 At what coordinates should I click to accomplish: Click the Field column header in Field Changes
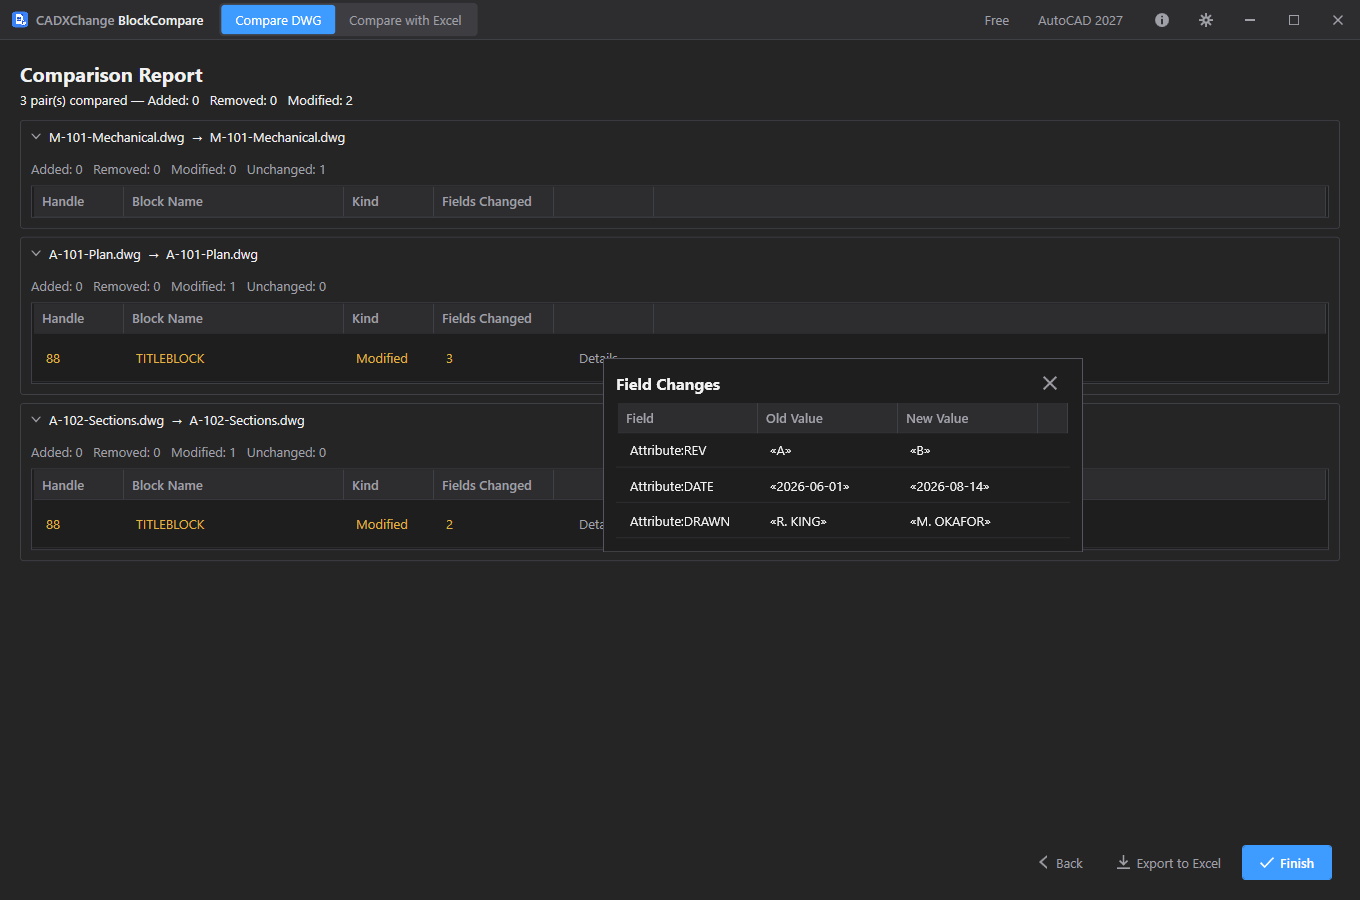click(x=687, y=418)
